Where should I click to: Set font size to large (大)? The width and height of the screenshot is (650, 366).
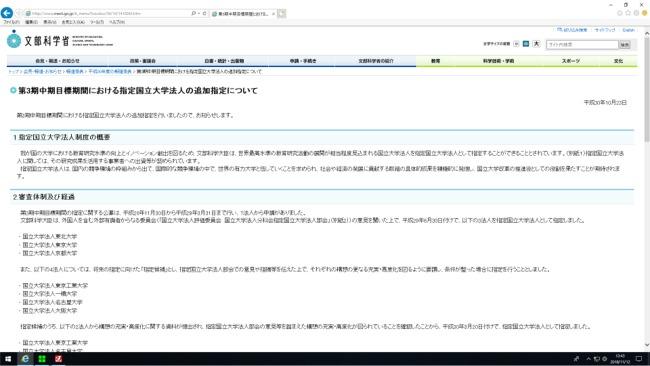[x=536, y=44]
